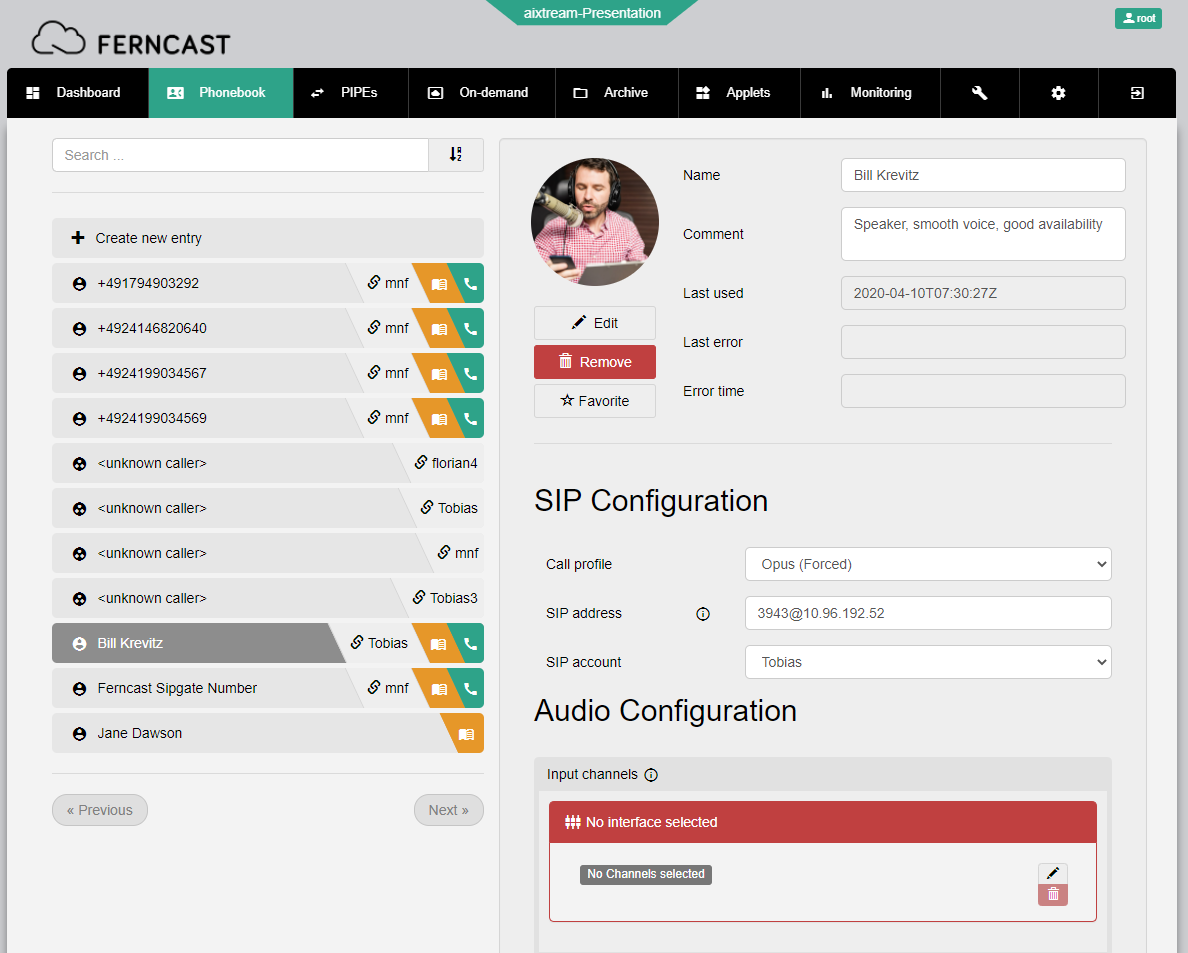Click info icon next to SIP address
The height and width of the screenshot is (953, 1188).
[x=702, y=614]
